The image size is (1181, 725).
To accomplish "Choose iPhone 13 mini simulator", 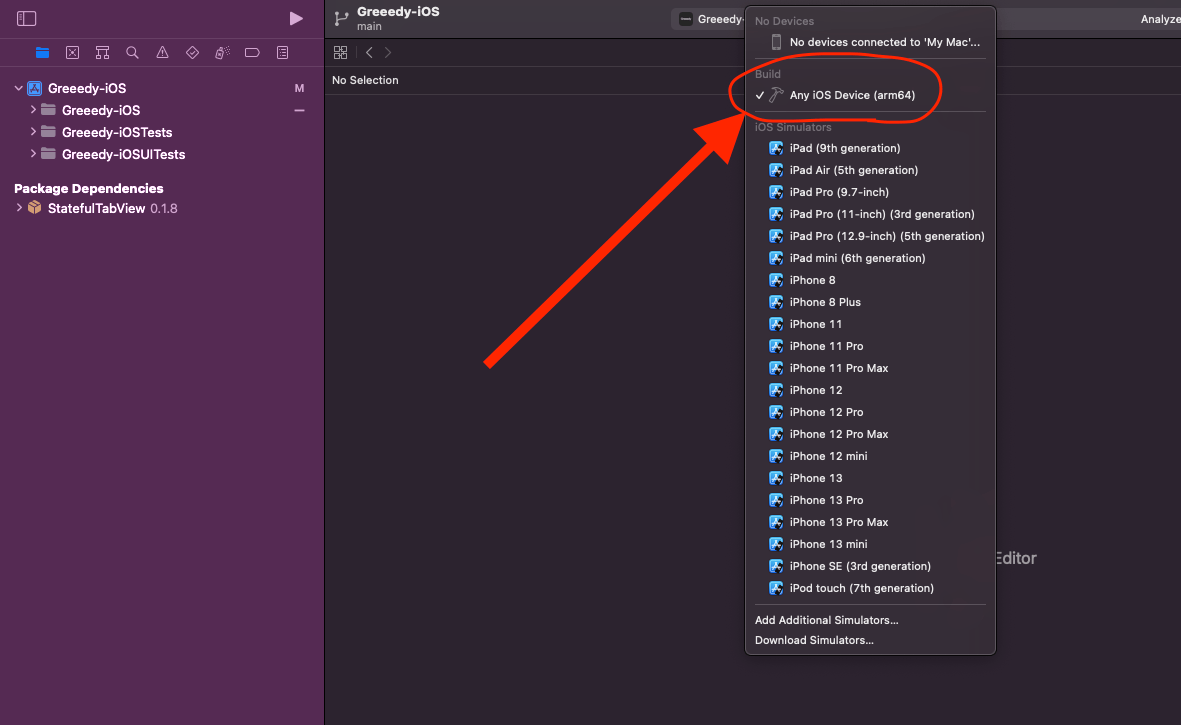I will point(870,544).
